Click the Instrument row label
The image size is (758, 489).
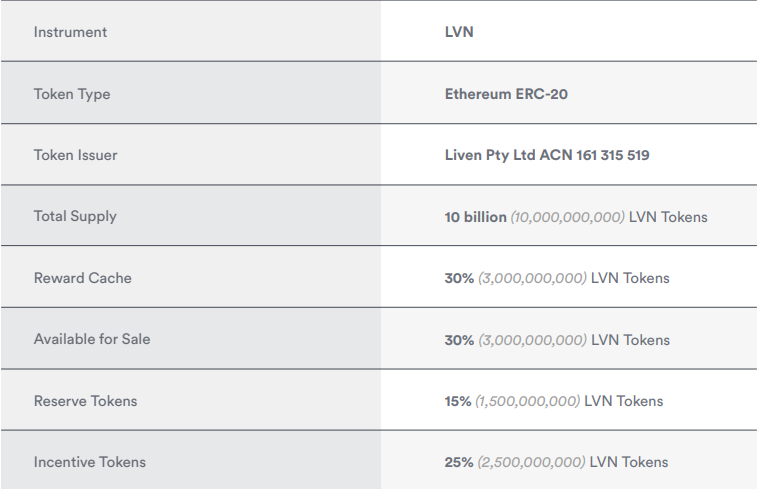coord(70,32)
